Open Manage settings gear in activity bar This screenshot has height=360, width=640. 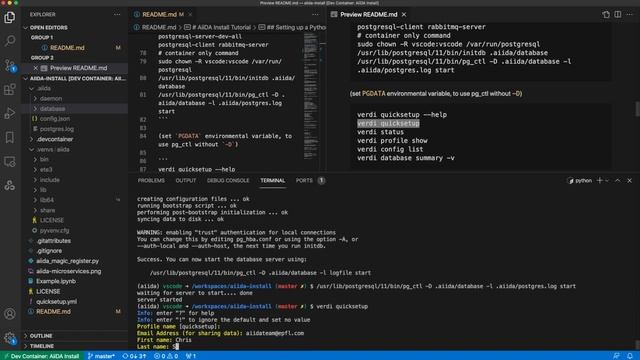pos(9,338)
